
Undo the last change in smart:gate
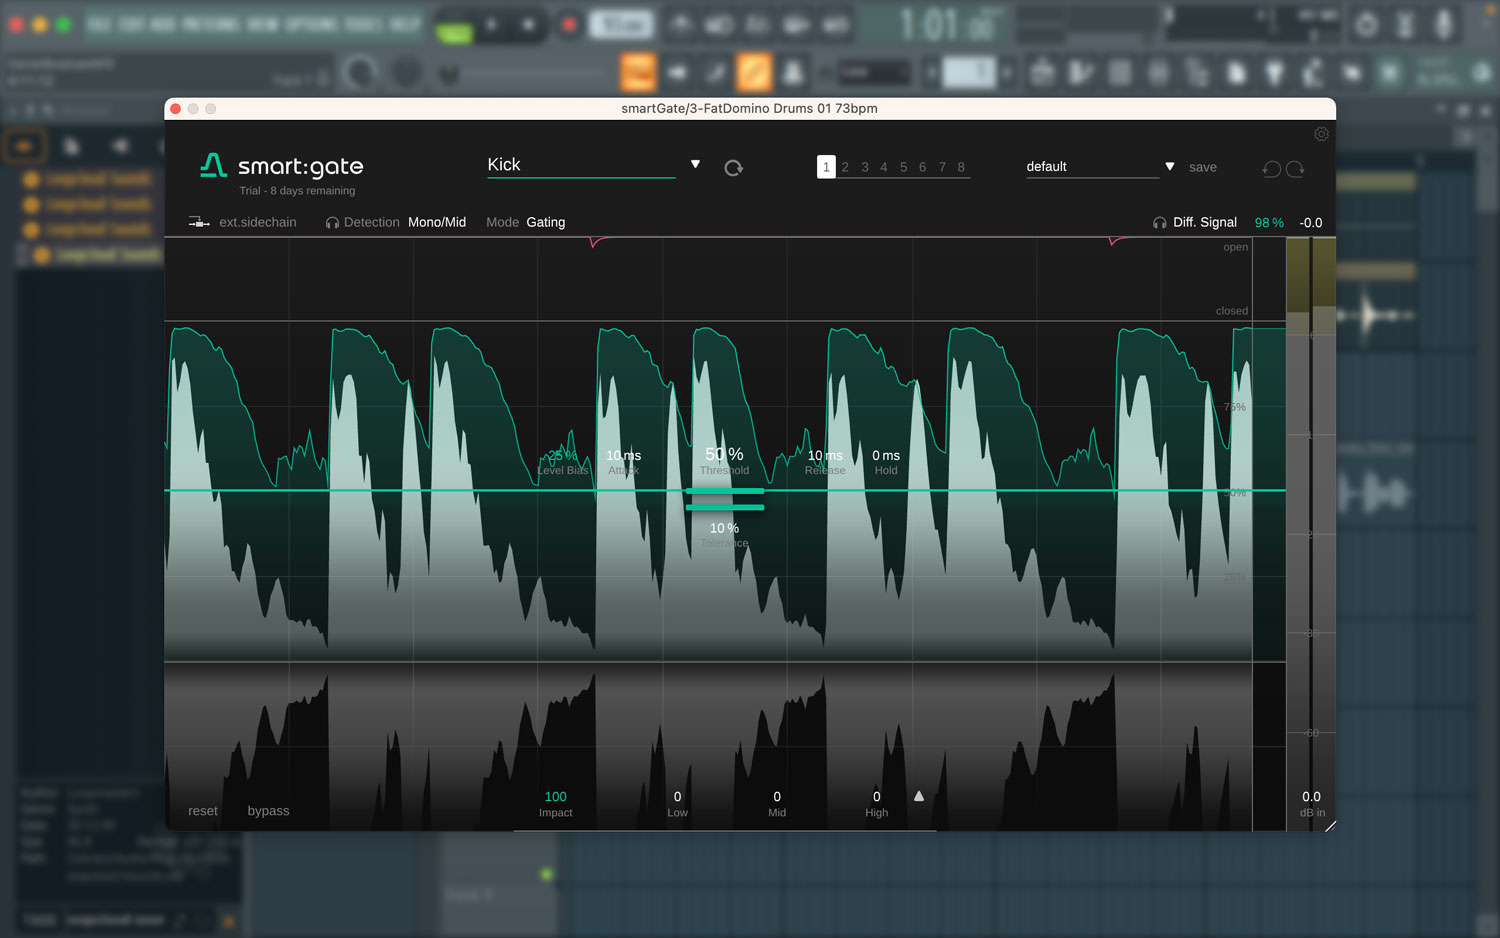point(1272,169)
